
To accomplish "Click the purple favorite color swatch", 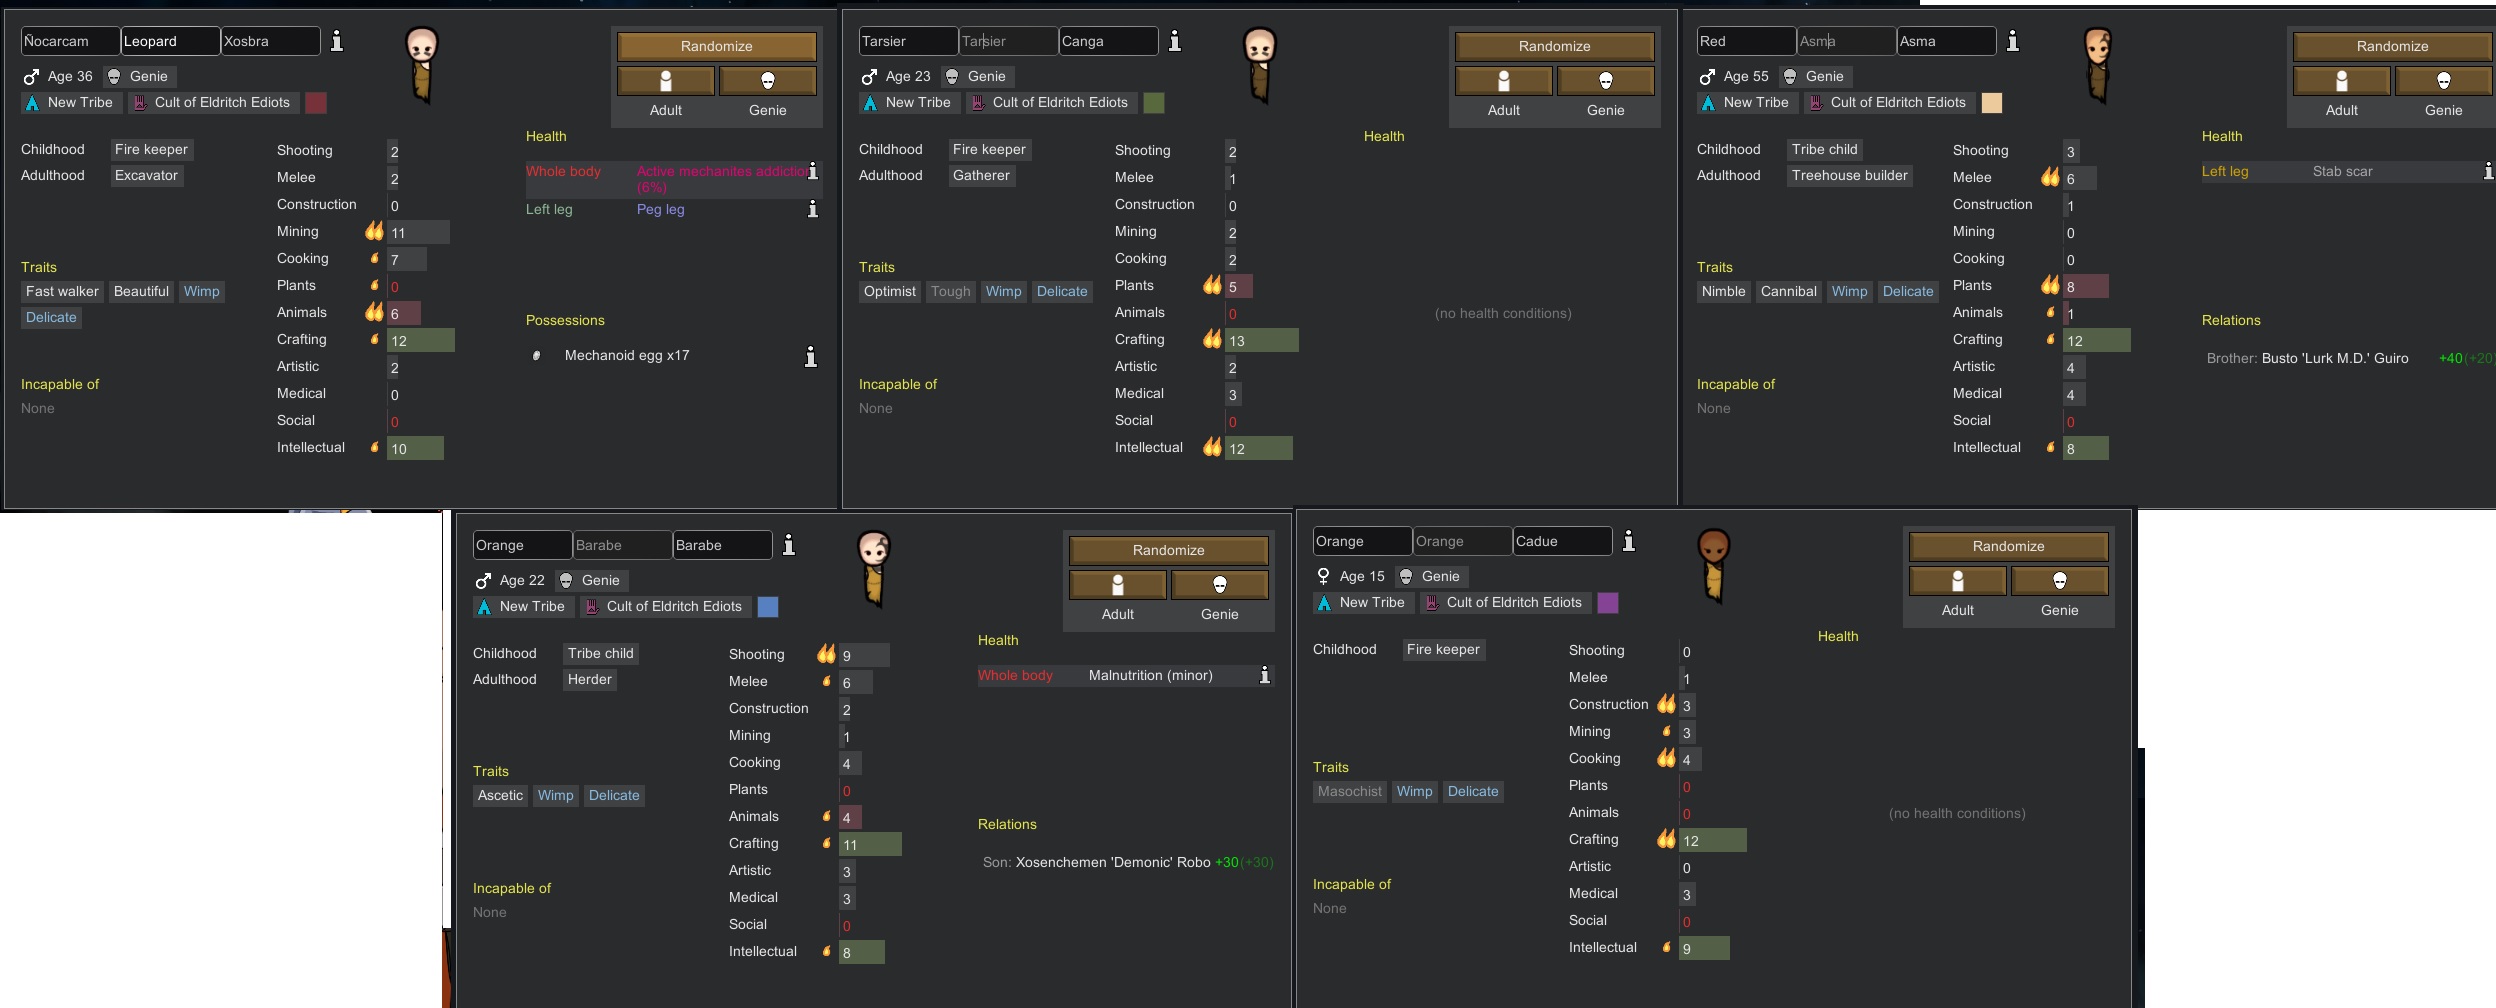I will tap(1608, 603).
